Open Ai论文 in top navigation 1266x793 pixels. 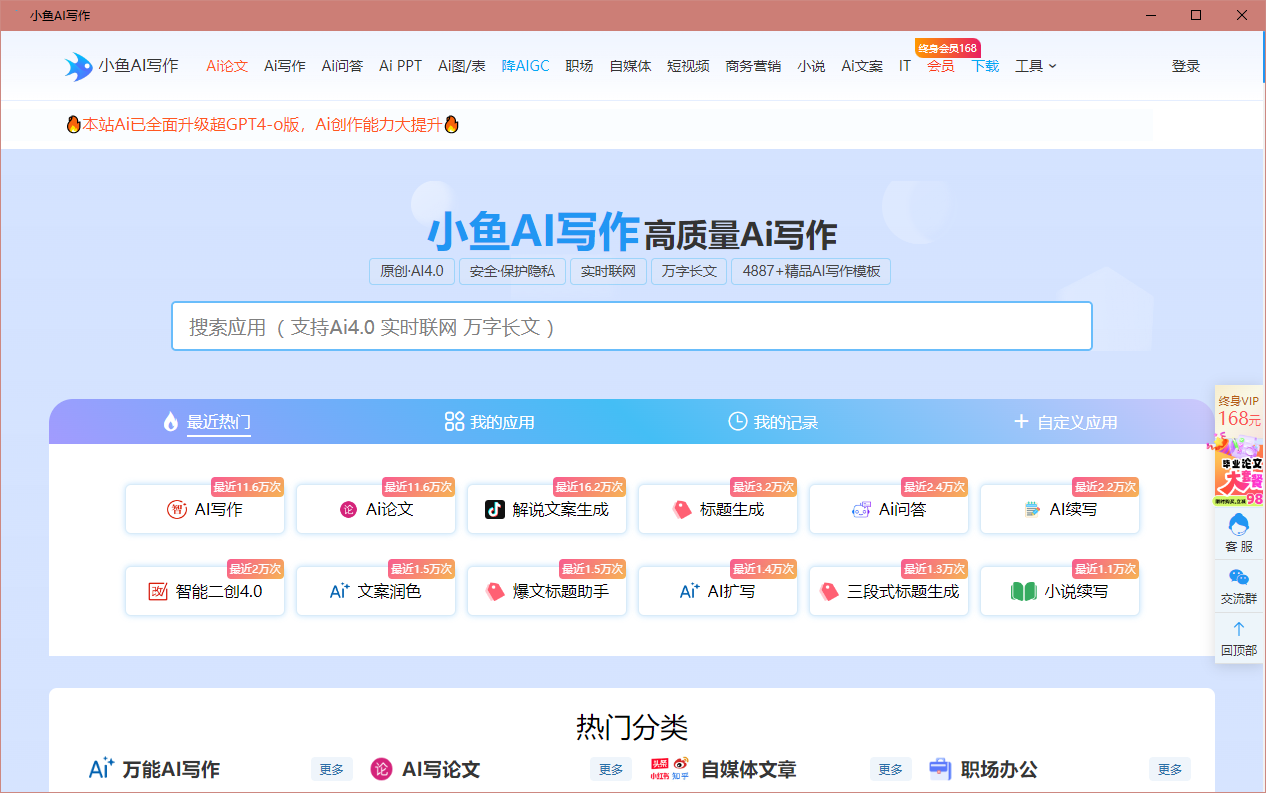[x=227, y=66]
